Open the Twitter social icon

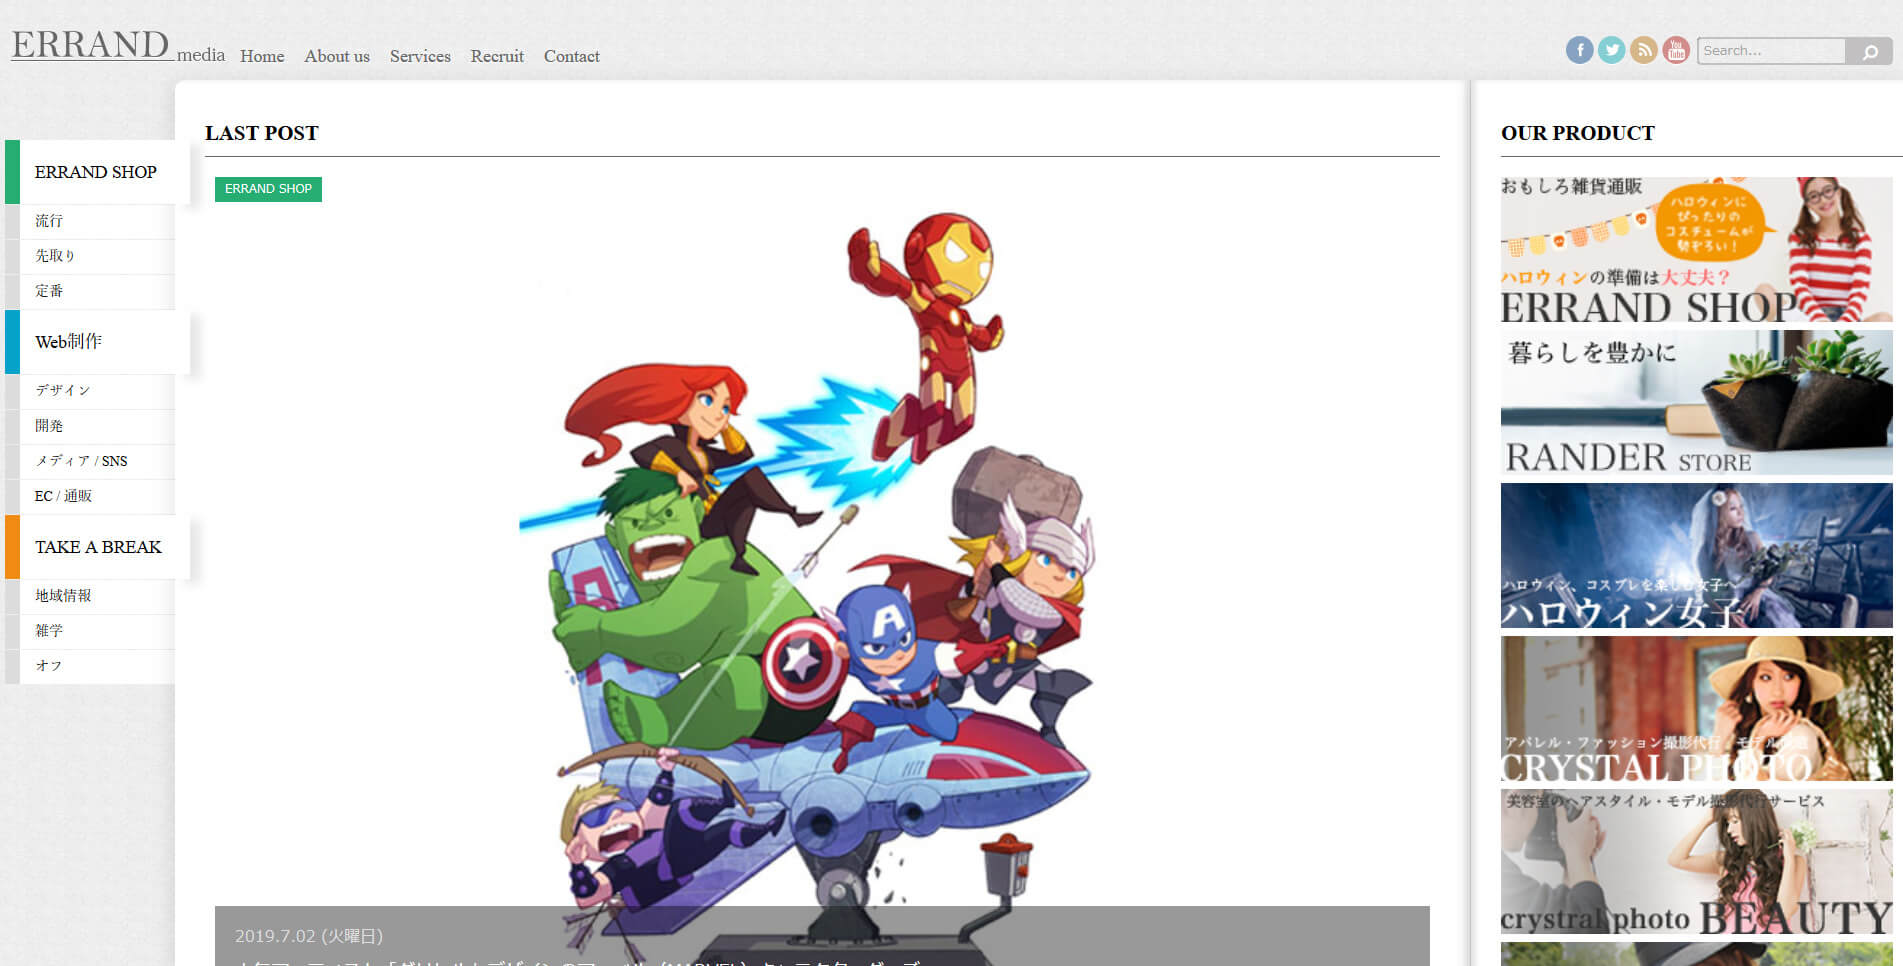1611,50
